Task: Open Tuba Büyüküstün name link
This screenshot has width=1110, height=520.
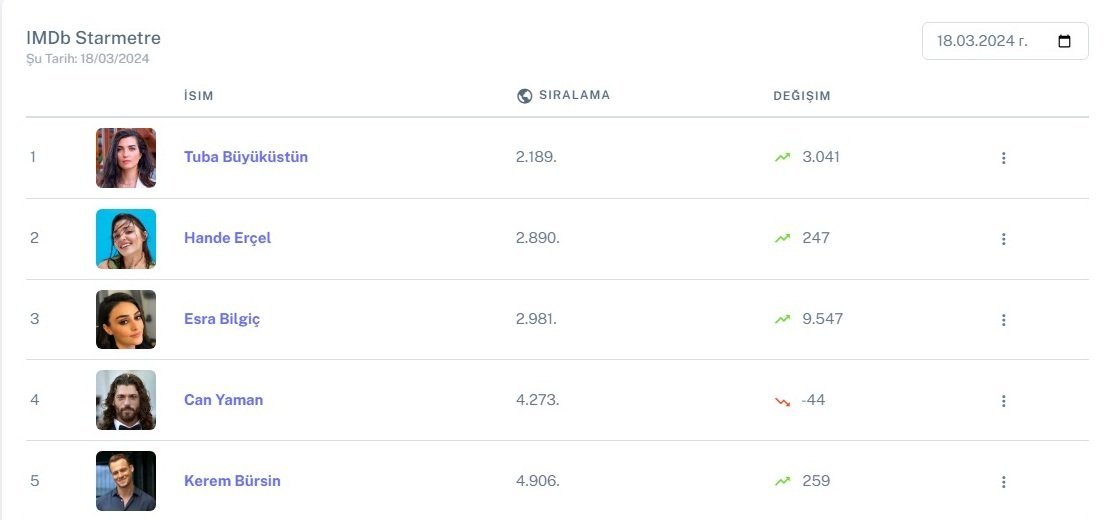Action: point(246,157)
